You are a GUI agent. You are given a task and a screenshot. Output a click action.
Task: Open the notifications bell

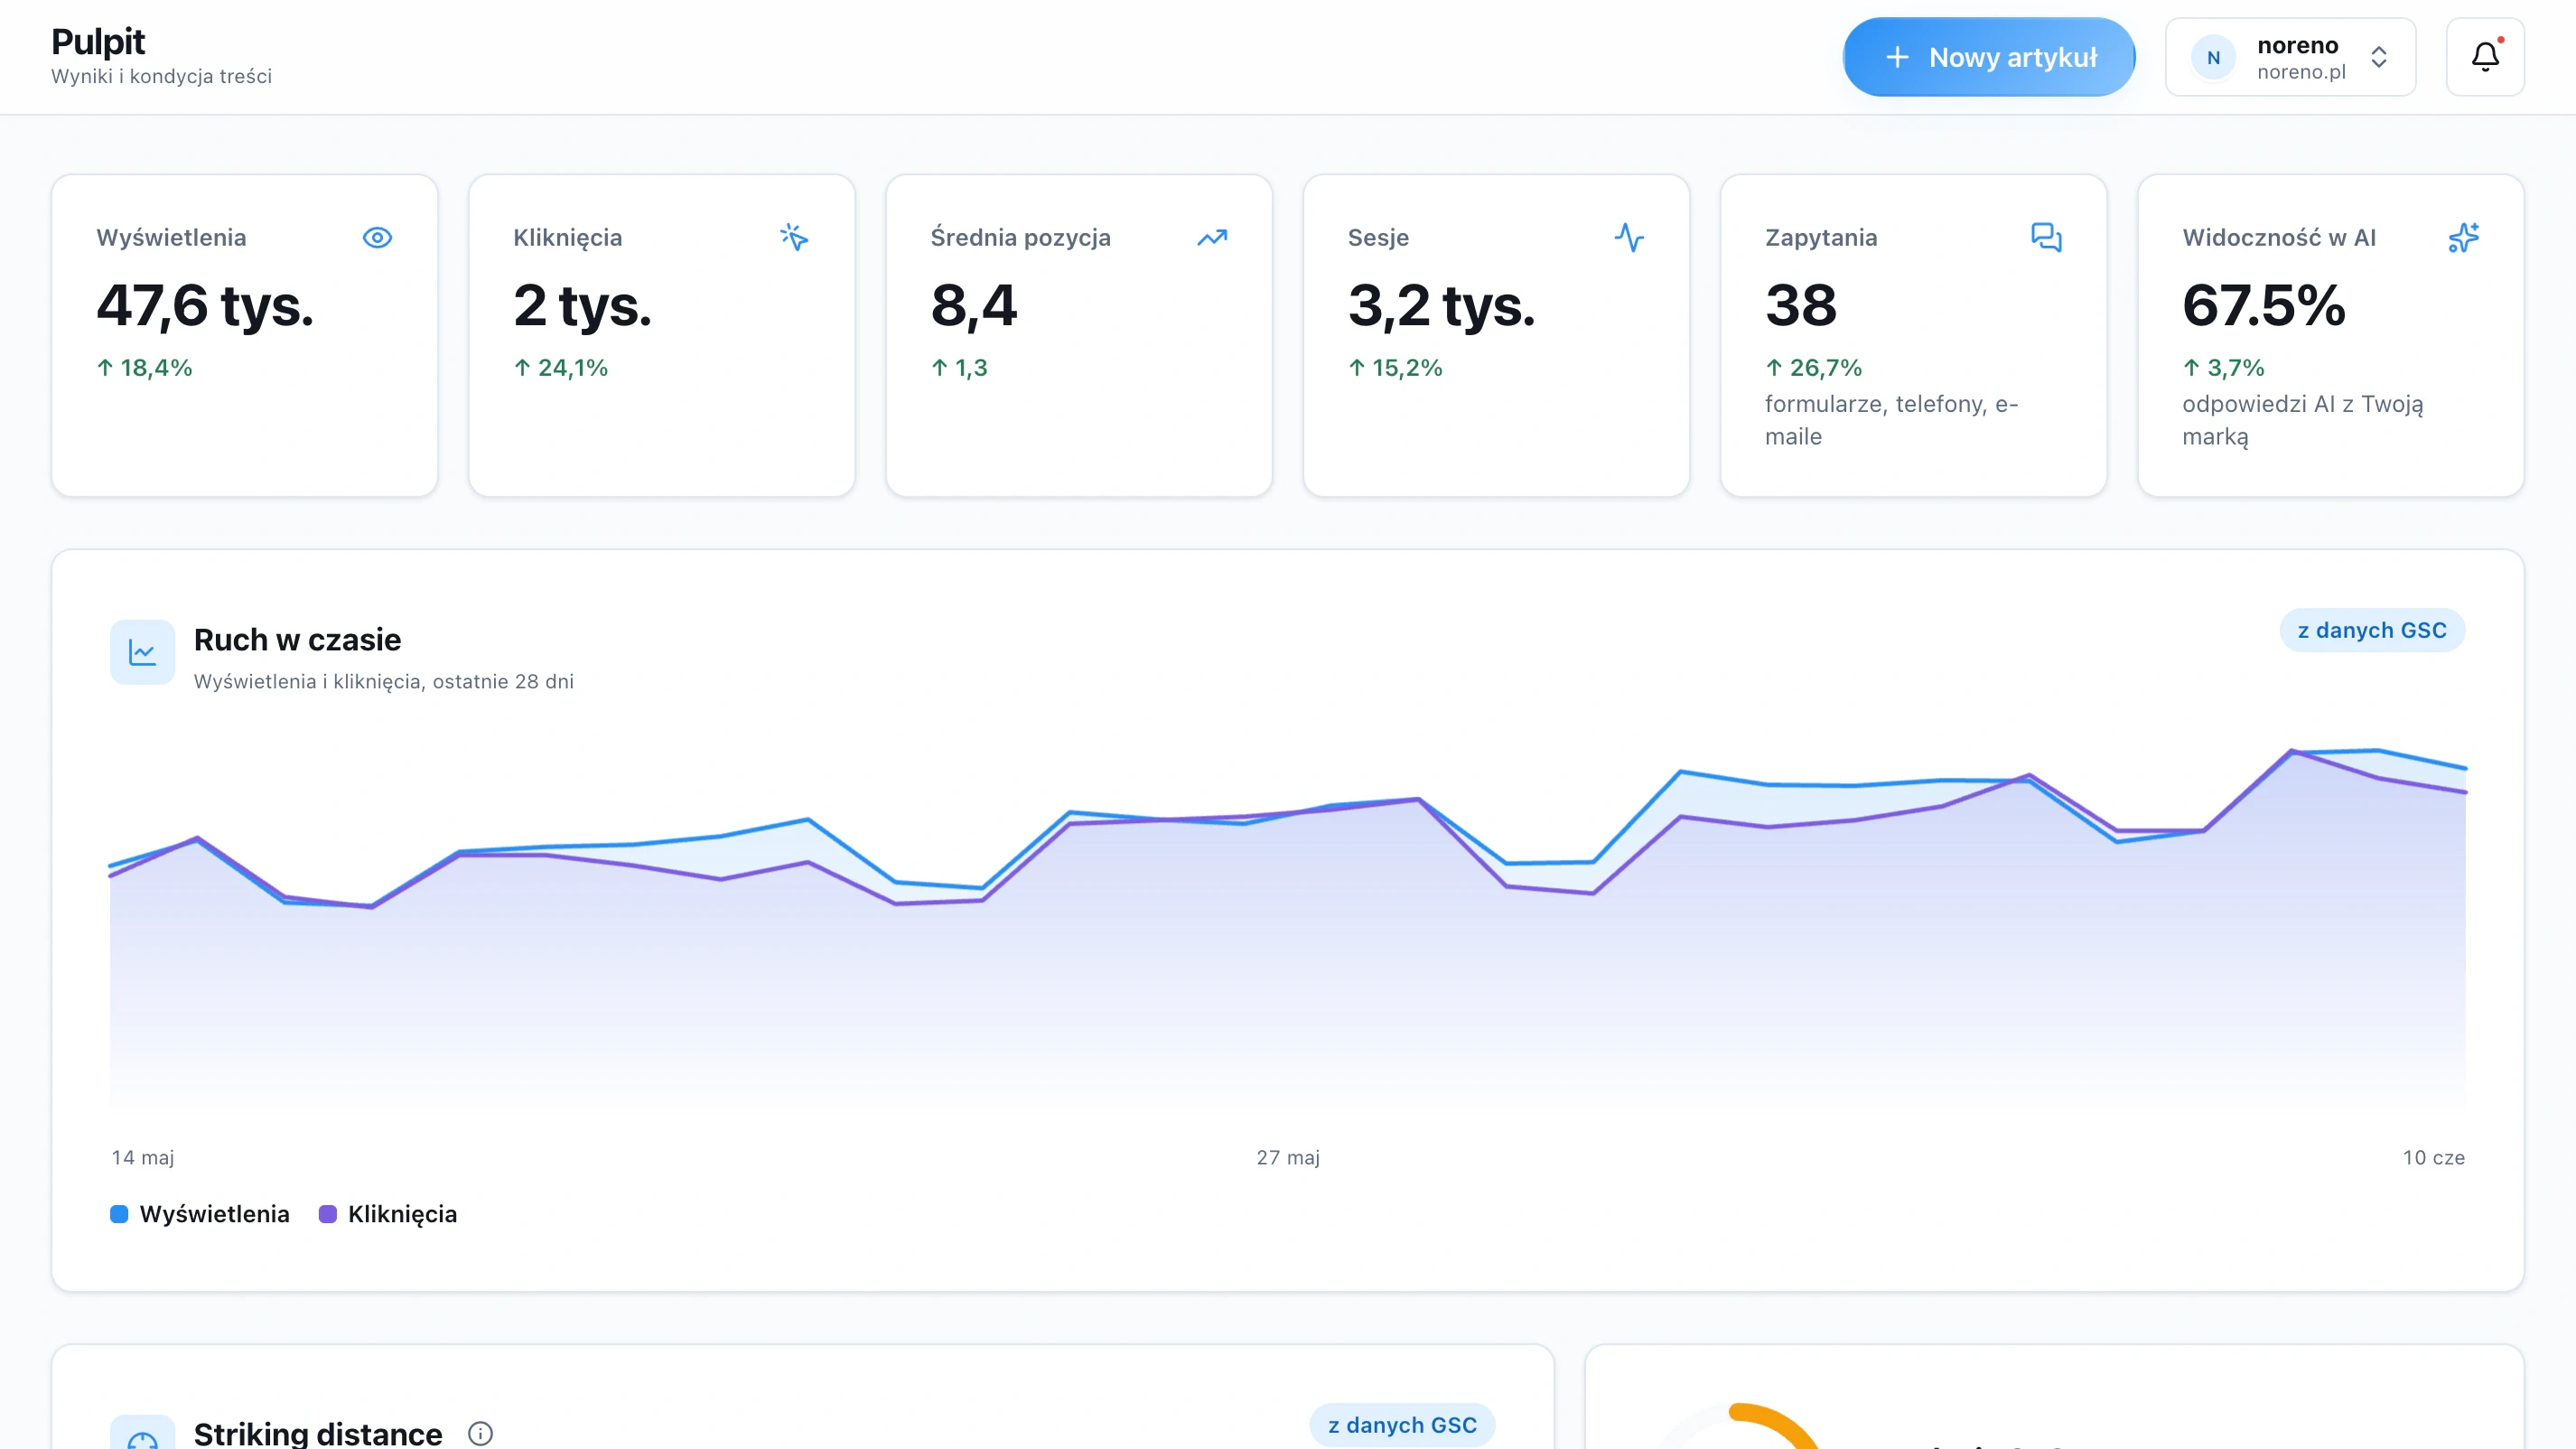[x=2485, y=57]
